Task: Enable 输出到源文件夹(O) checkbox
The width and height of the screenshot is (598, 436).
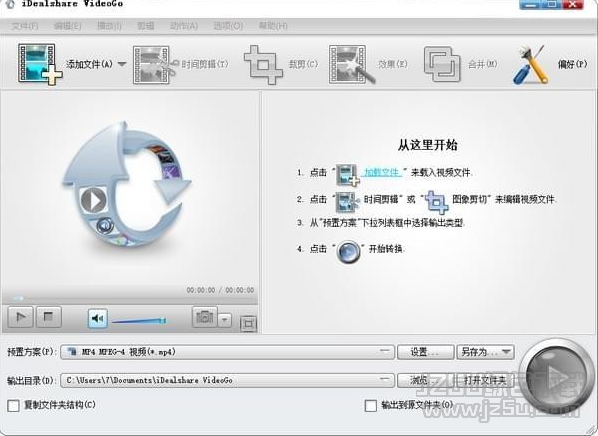Action: point(371,405)
